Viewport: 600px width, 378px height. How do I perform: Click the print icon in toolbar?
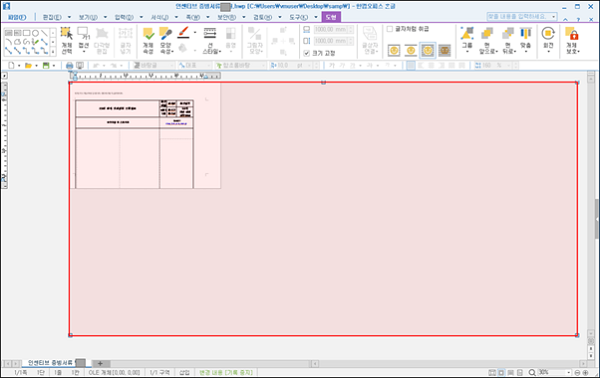click(69, 65)
